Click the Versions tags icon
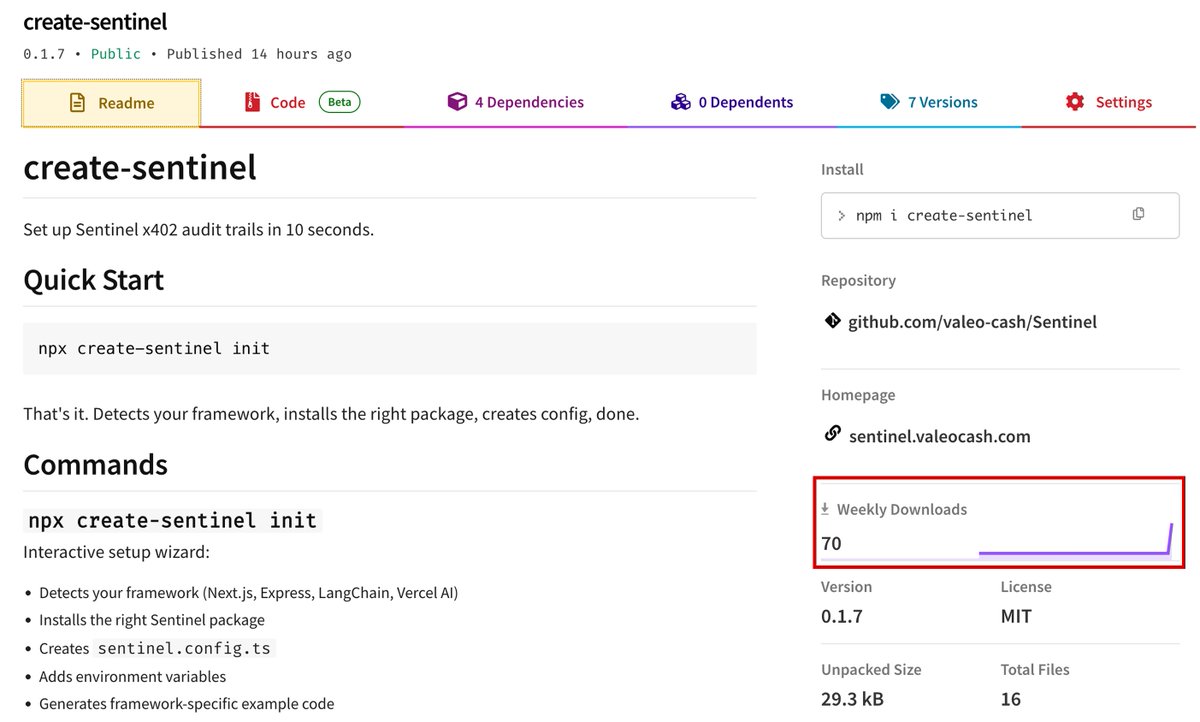This screenshot has width=1200, height=722. click(x=890, y=102)
